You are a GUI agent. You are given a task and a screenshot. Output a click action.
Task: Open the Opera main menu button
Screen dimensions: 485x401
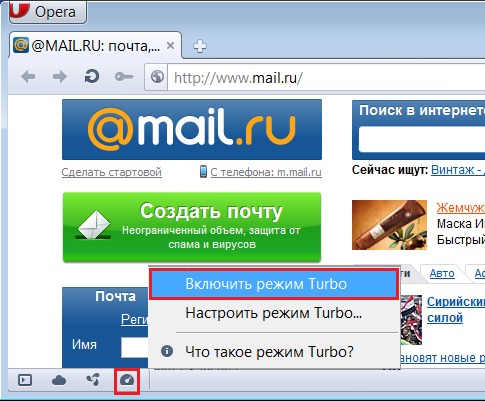click(x=48, y=12)
